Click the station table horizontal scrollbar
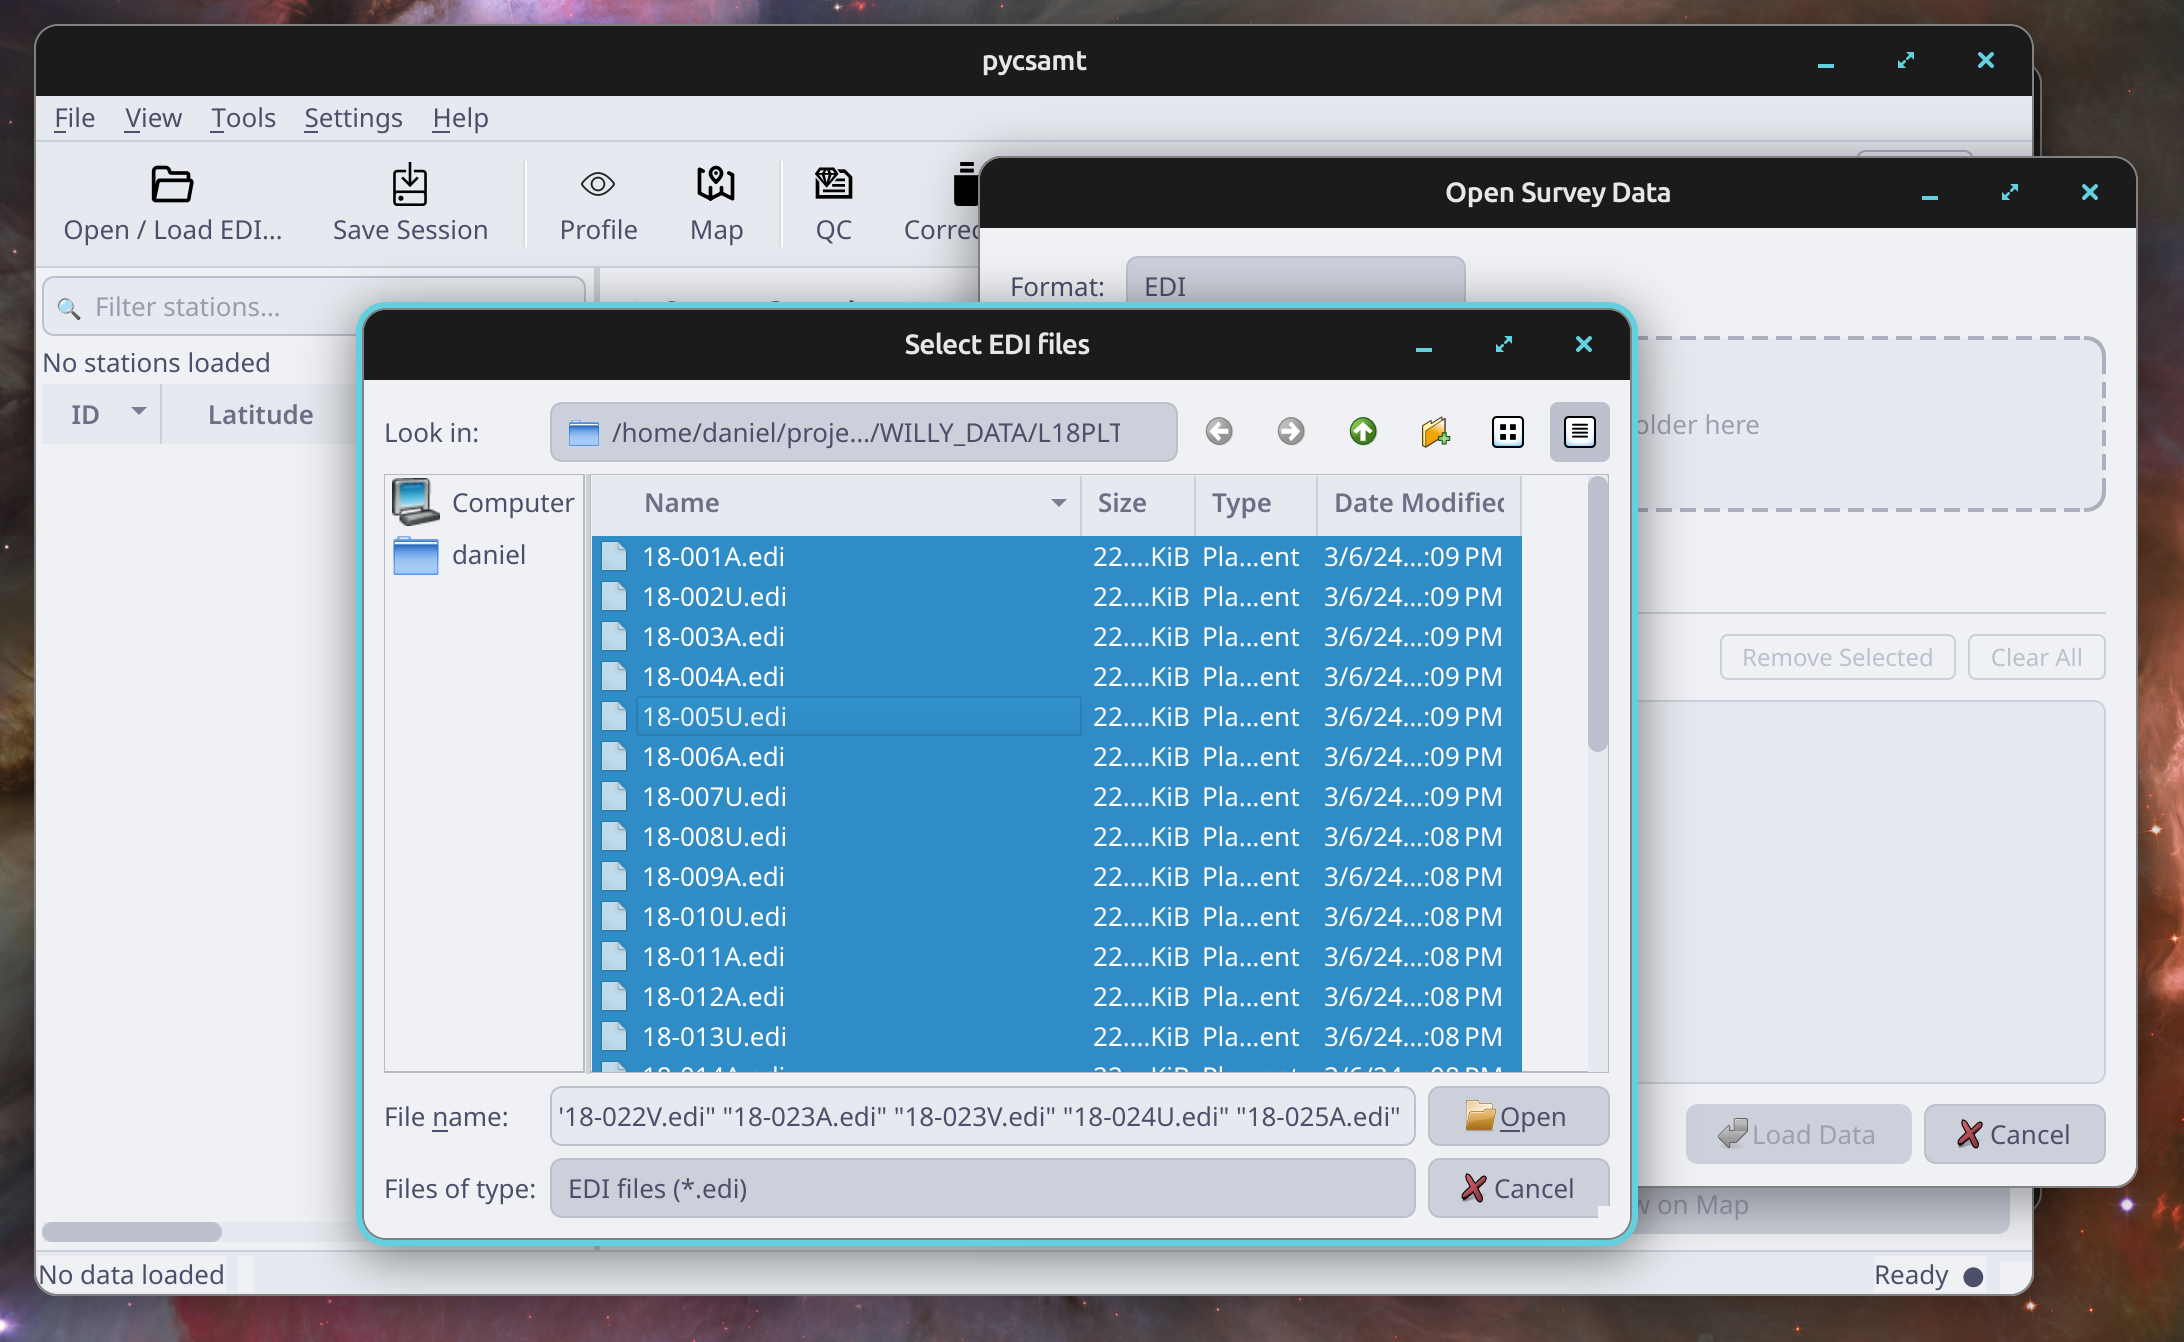Image resolution: width=2184 pixels, height=1342 pixels. click(x=132, y=1231)
